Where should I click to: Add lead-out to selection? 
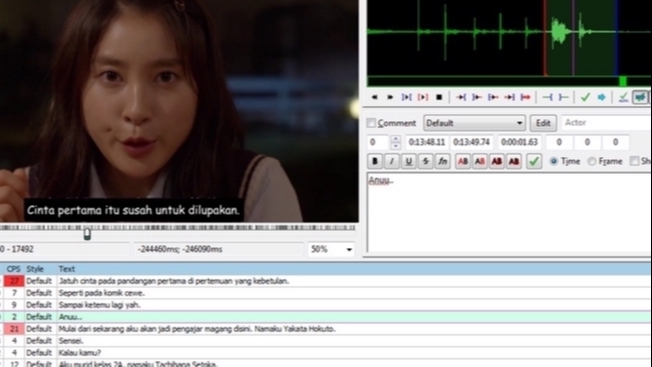[564, 97]
